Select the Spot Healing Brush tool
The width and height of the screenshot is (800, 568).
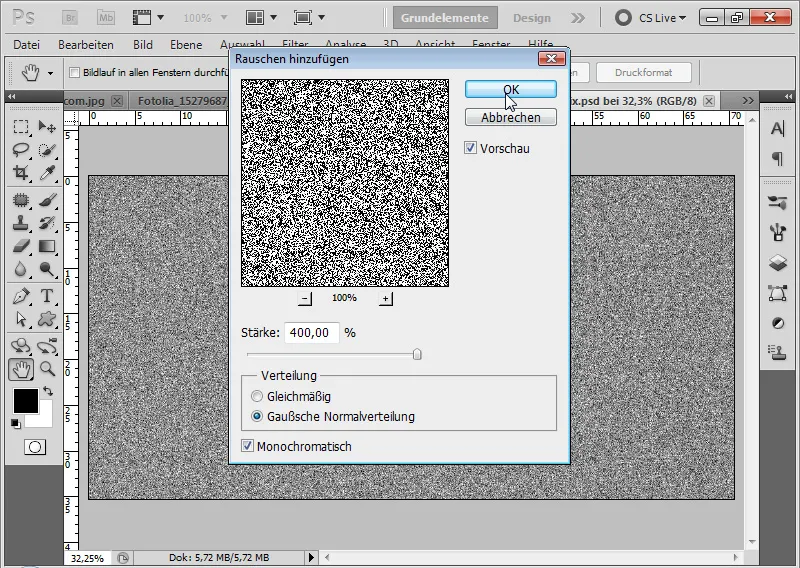tap(21, 200)
